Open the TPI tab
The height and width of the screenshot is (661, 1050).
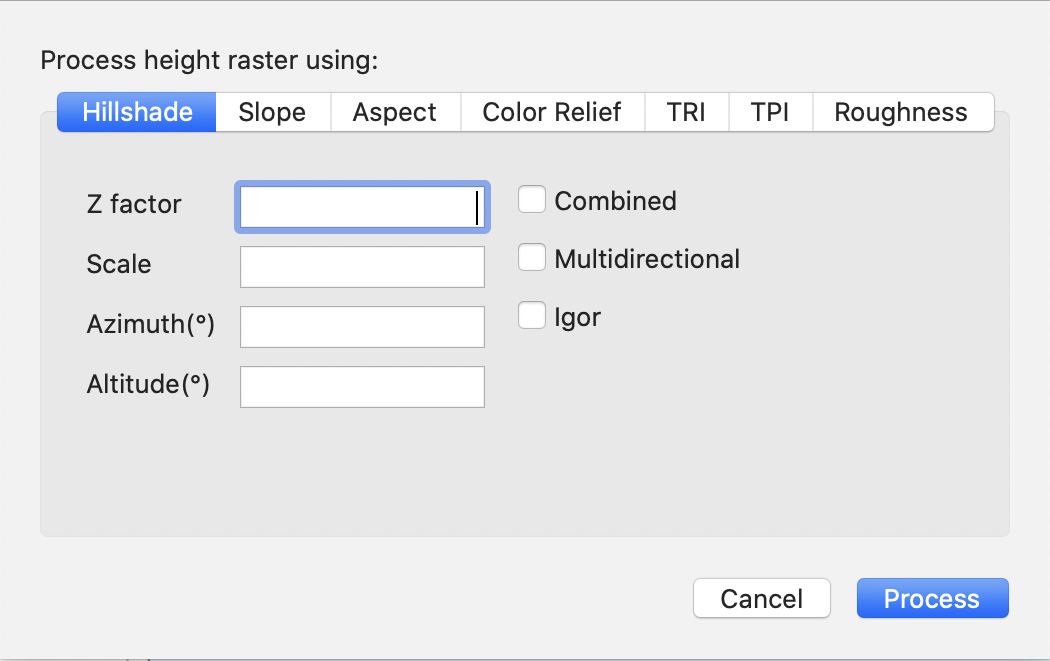pyautogui.click(x=770, y=112)
